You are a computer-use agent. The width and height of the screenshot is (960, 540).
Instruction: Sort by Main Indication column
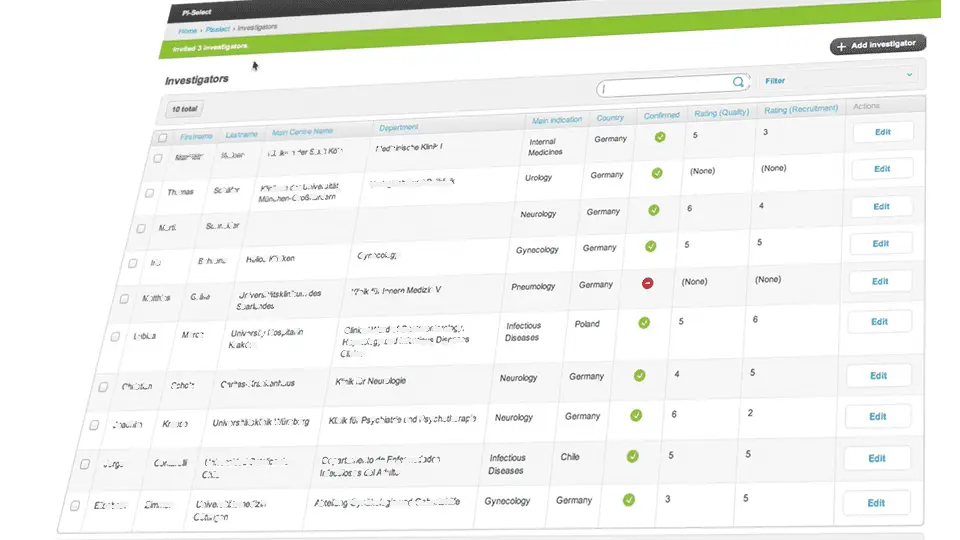pyautogui.click(x=557, y=120)
